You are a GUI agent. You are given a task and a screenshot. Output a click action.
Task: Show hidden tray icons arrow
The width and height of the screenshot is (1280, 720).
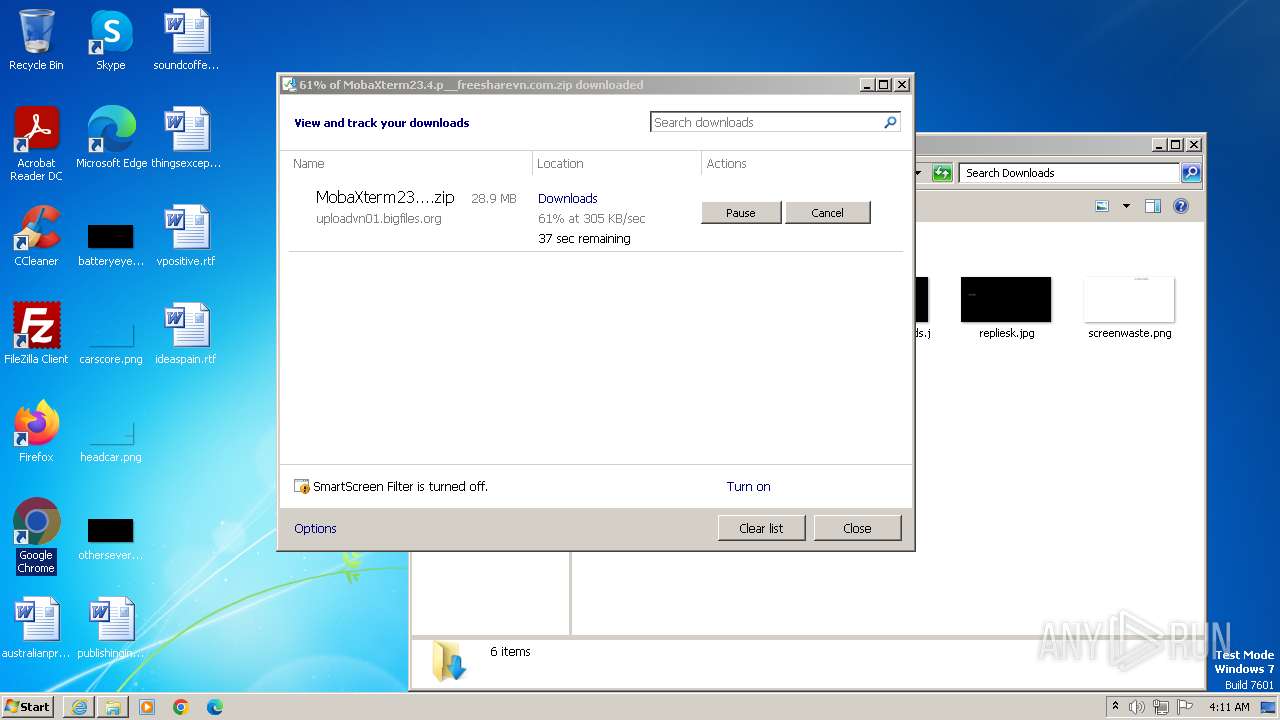click(x=1115, y=707)
